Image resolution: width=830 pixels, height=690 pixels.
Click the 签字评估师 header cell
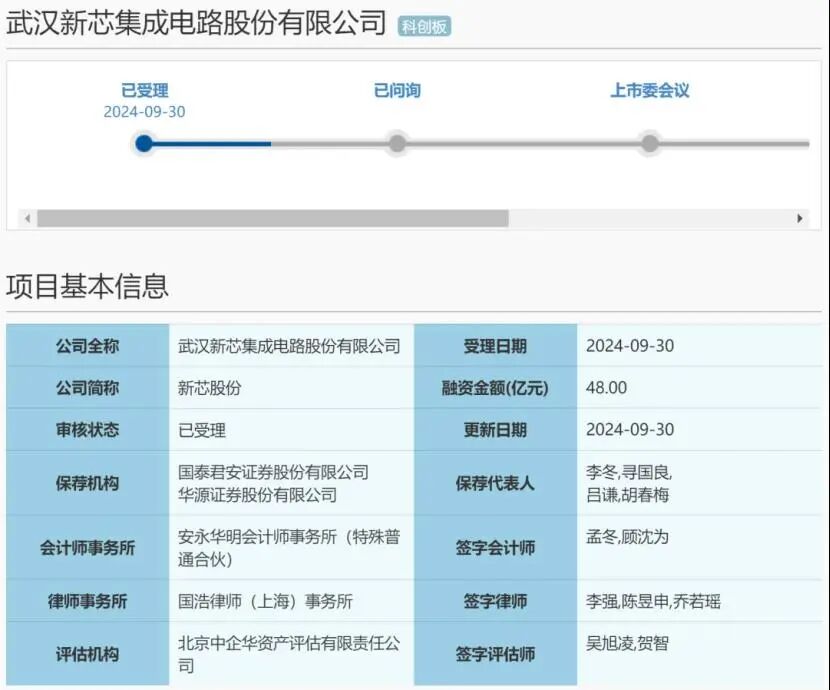click(x=495, y=655)
